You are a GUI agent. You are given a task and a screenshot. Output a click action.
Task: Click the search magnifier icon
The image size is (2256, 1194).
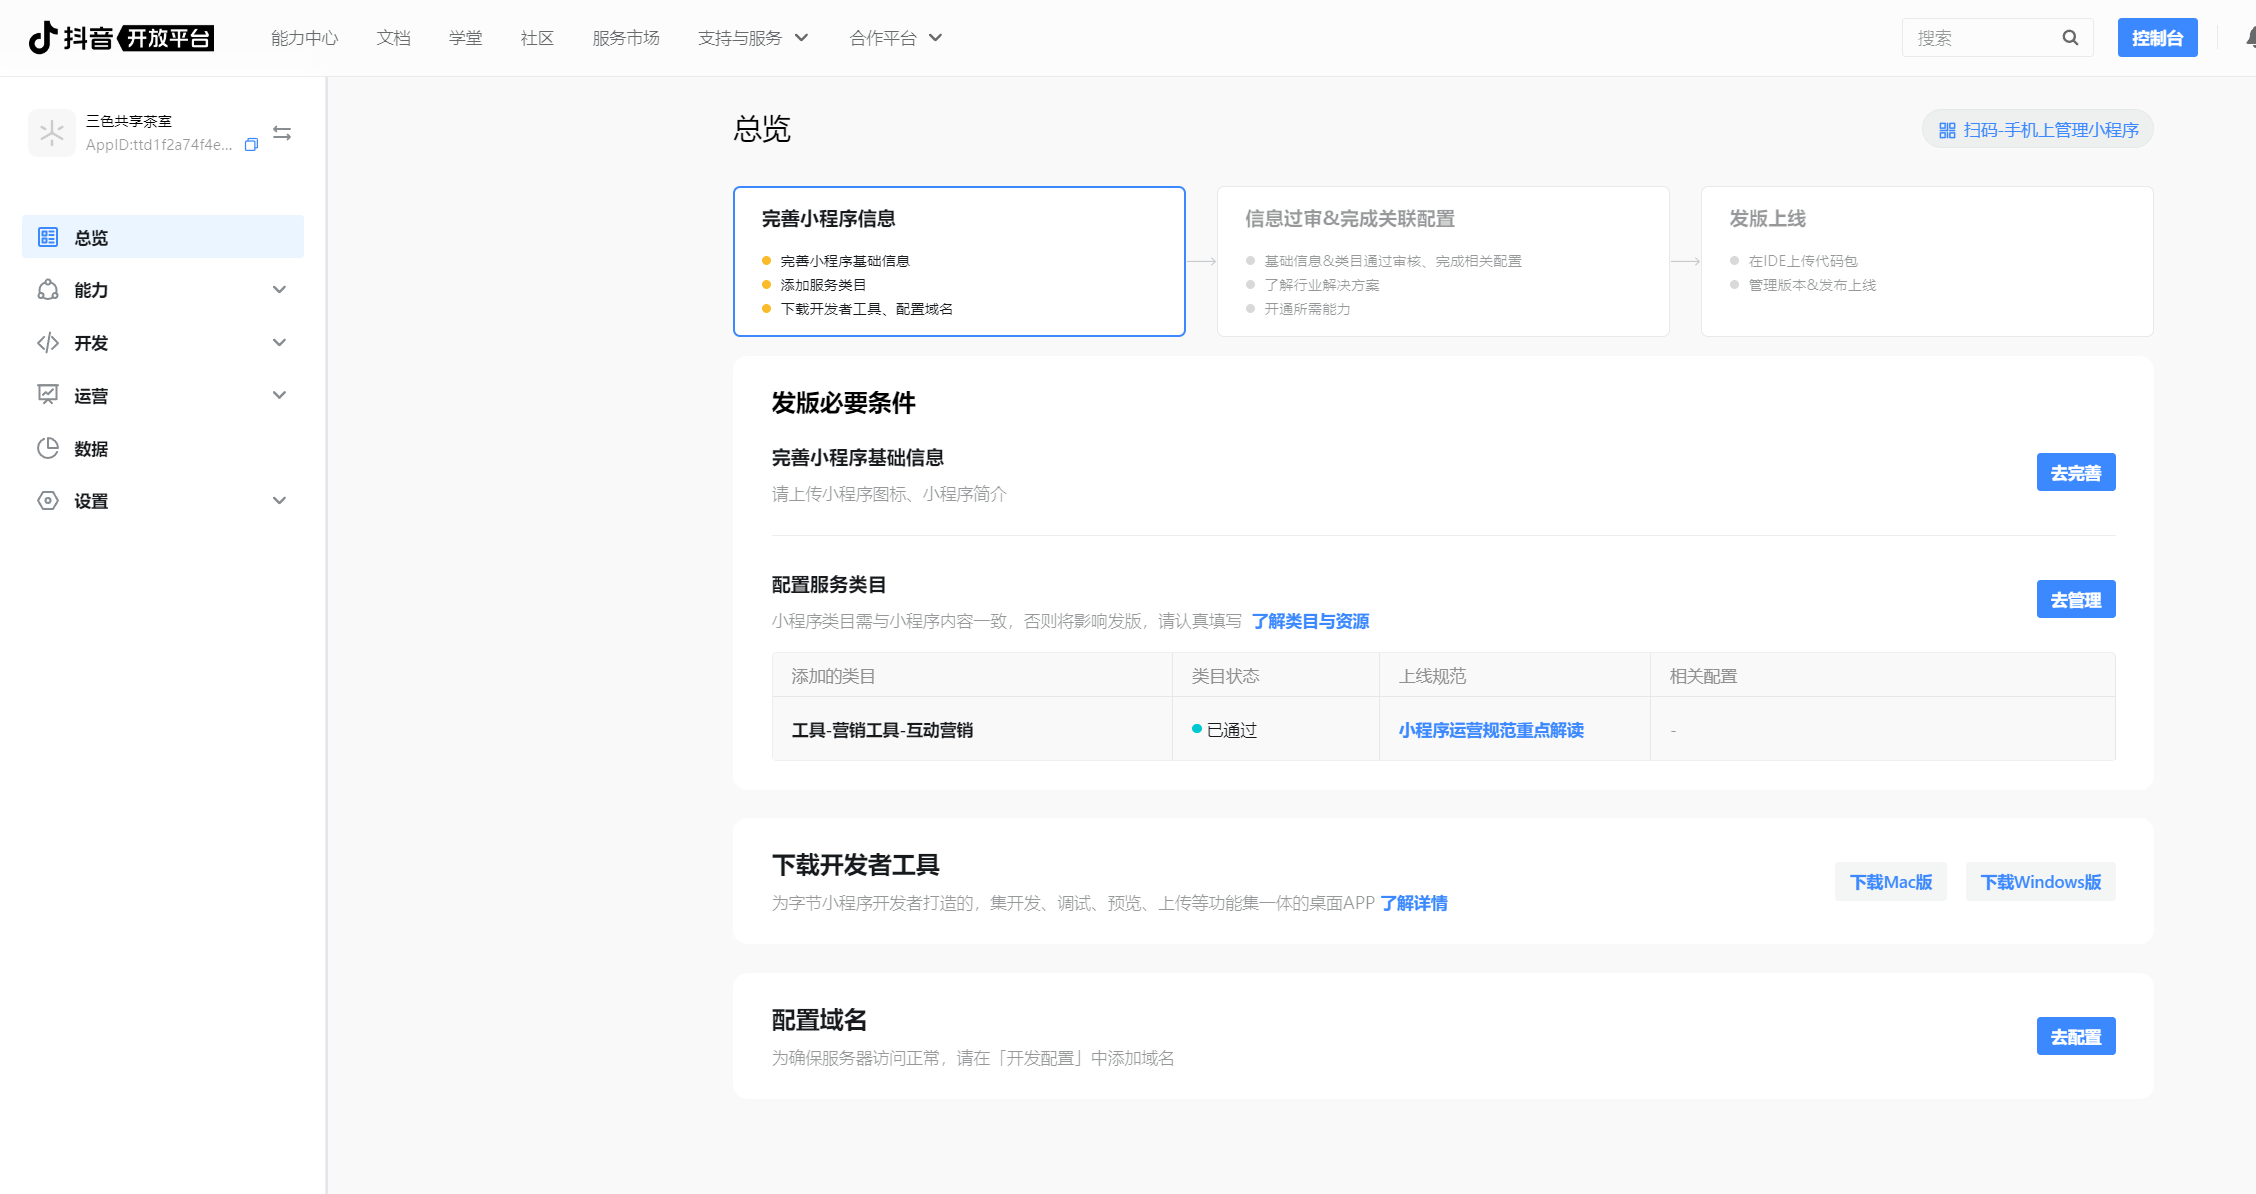tap(2070, 38)
